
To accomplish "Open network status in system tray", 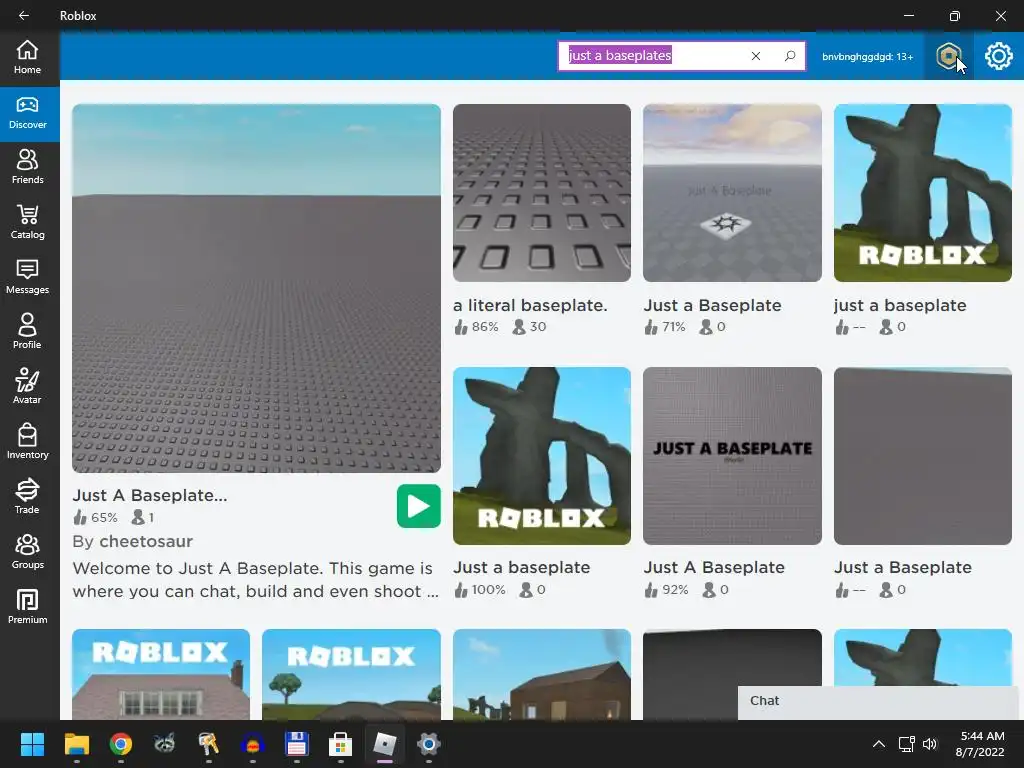I will [x=906, y=744].
